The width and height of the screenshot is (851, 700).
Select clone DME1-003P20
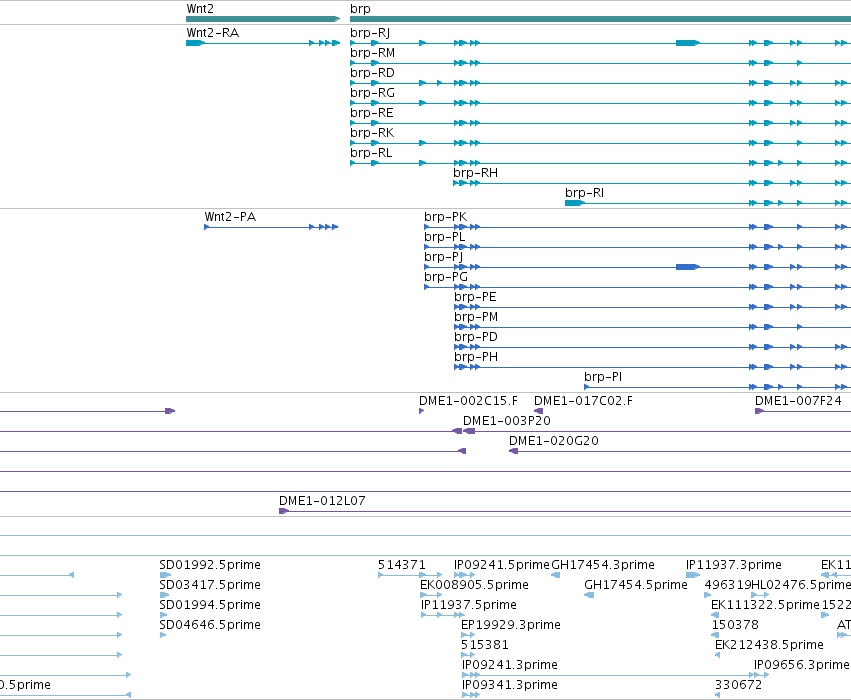[507, 421]
